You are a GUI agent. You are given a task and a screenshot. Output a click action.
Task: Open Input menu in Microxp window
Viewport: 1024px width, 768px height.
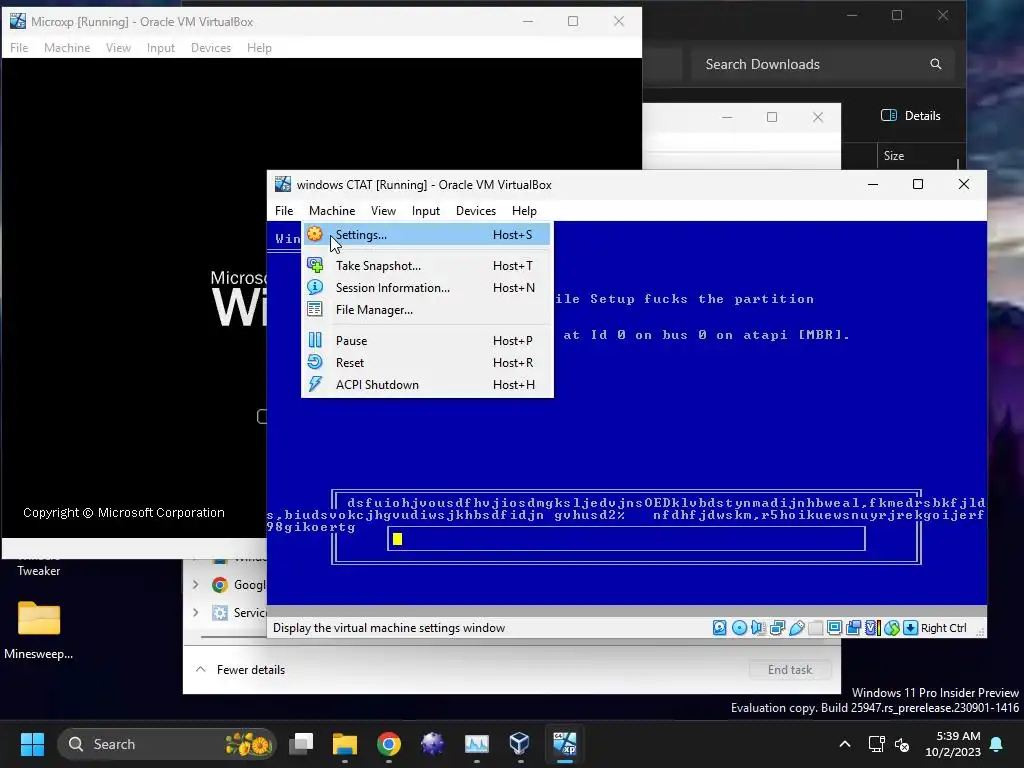coord(161,48)
